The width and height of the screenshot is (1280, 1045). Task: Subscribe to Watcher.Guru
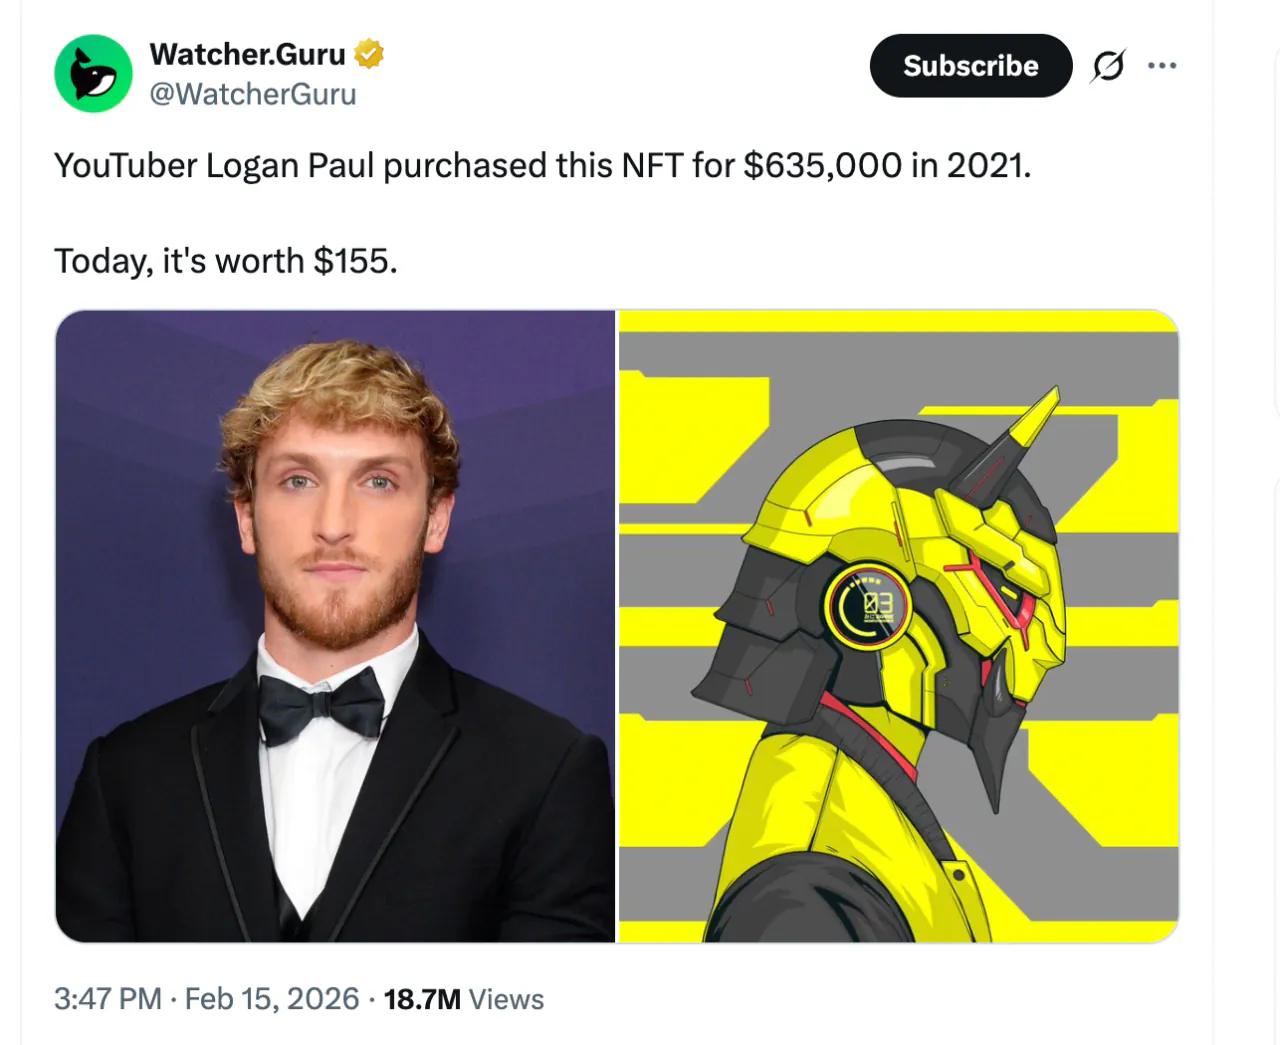coord(971,66)
